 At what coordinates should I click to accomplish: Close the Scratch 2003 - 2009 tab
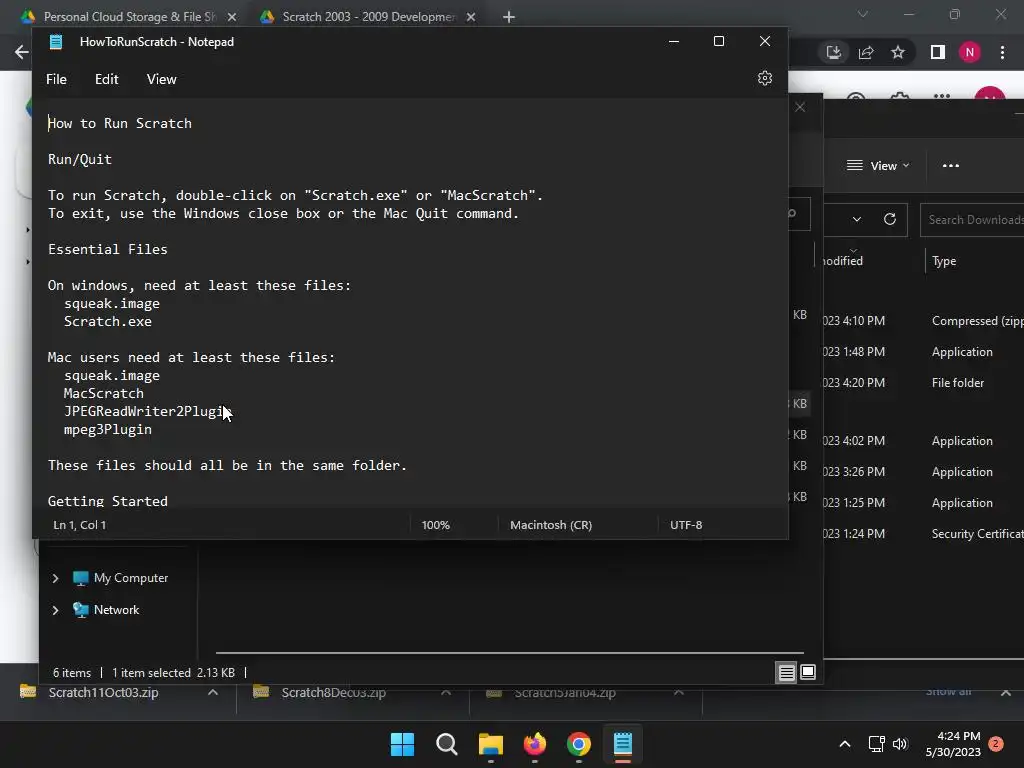[471, 17]
